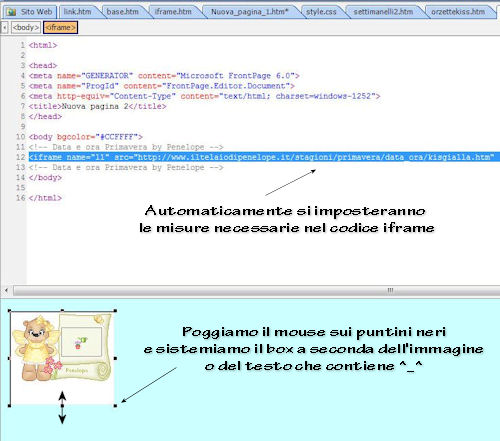This screenshot has height=441, width=500.
Task: Click the code pane scroll left arrow
Action: pos(6,290)
